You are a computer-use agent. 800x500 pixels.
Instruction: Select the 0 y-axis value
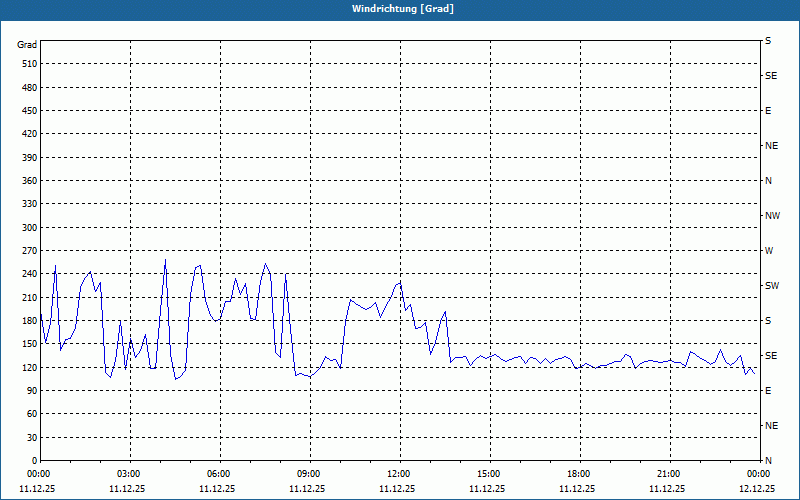[35, 461]
